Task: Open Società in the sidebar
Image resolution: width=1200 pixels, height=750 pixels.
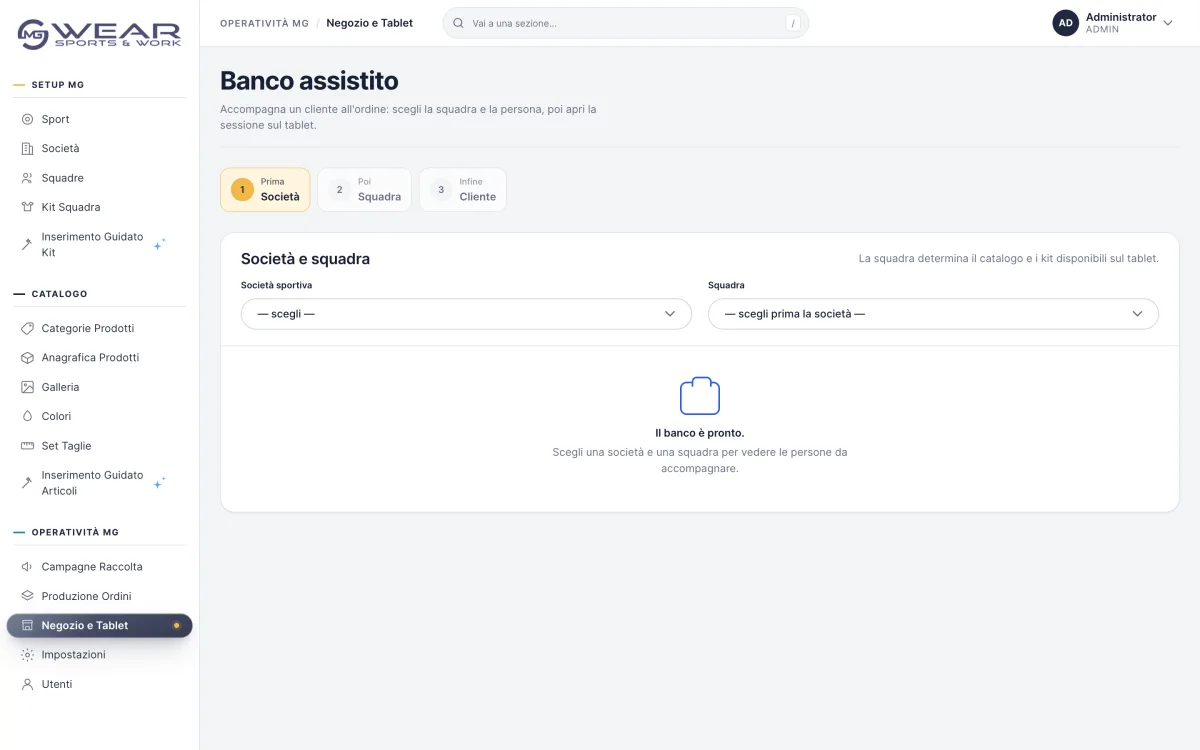Action: [x=99, y=148]
